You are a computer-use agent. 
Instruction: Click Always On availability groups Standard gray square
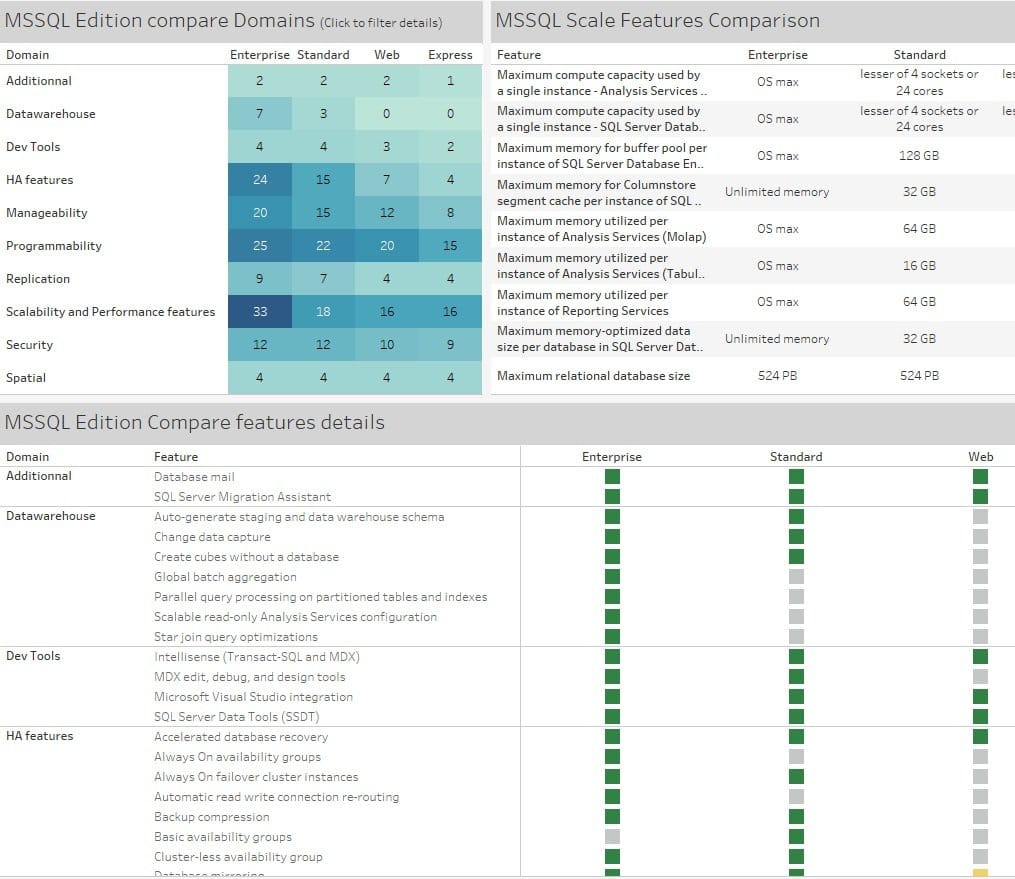[x=796, y=757]
